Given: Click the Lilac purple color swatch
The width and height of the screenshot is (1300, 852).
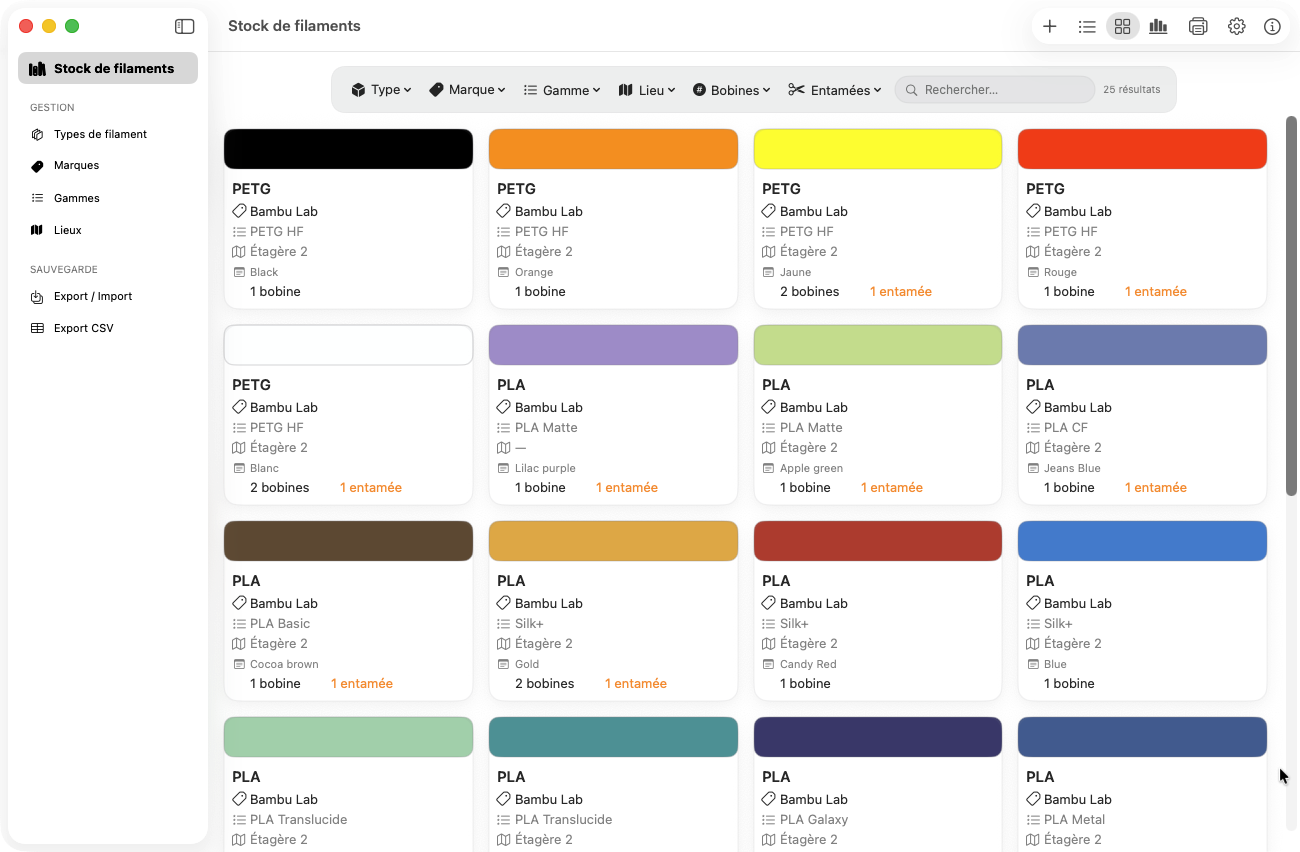Looking at the screenshot, I should [x=613, y=345].
